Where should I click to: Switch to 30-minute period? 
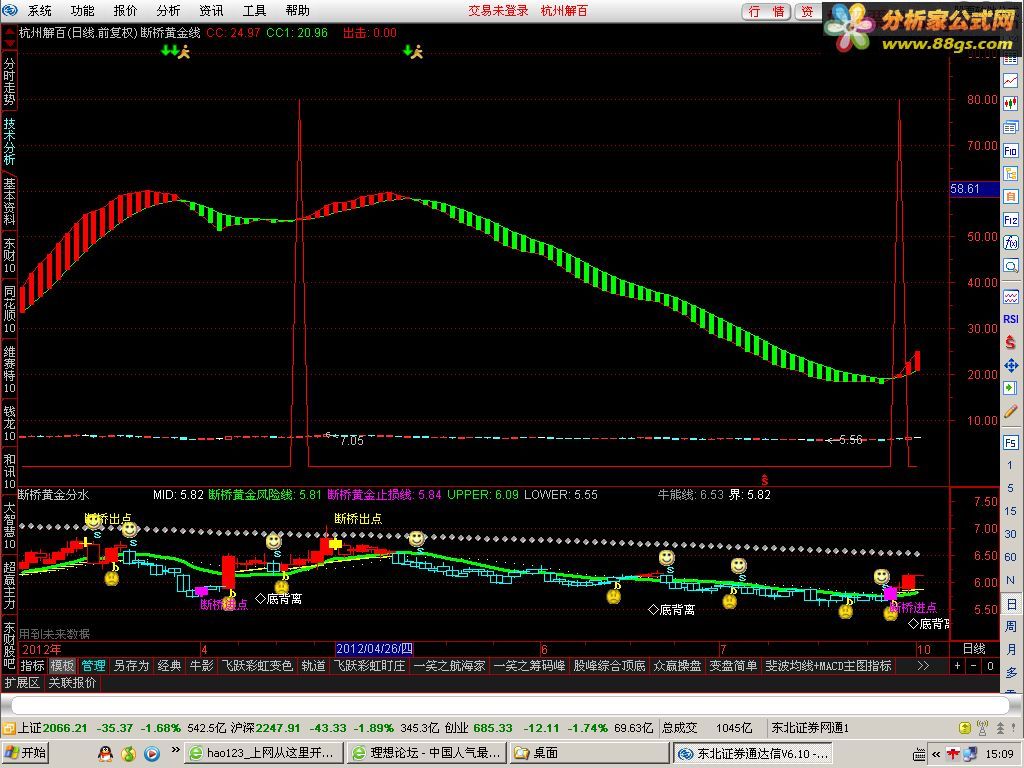1010,534
